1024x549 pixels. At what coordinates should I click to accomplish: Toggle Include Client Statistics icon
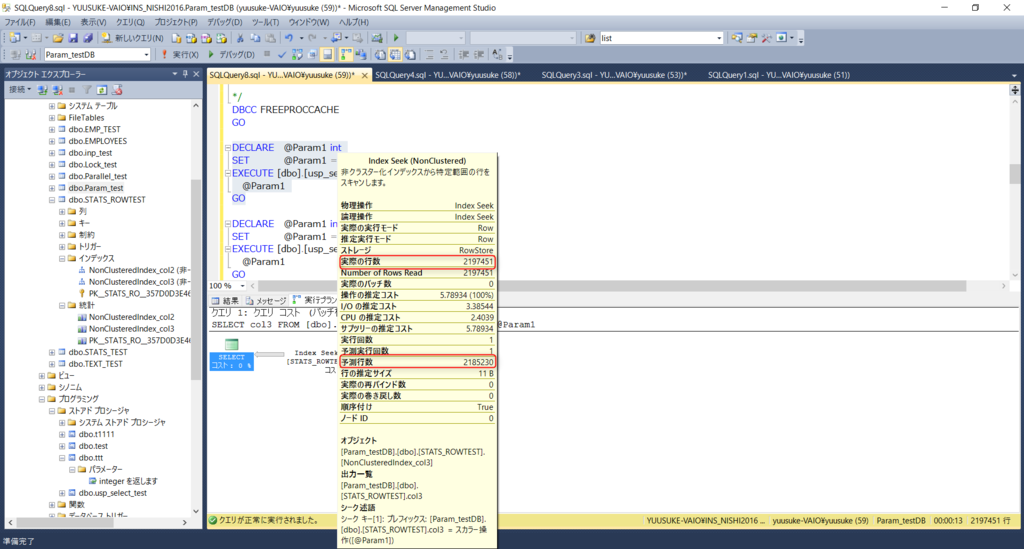click(360, 55)
